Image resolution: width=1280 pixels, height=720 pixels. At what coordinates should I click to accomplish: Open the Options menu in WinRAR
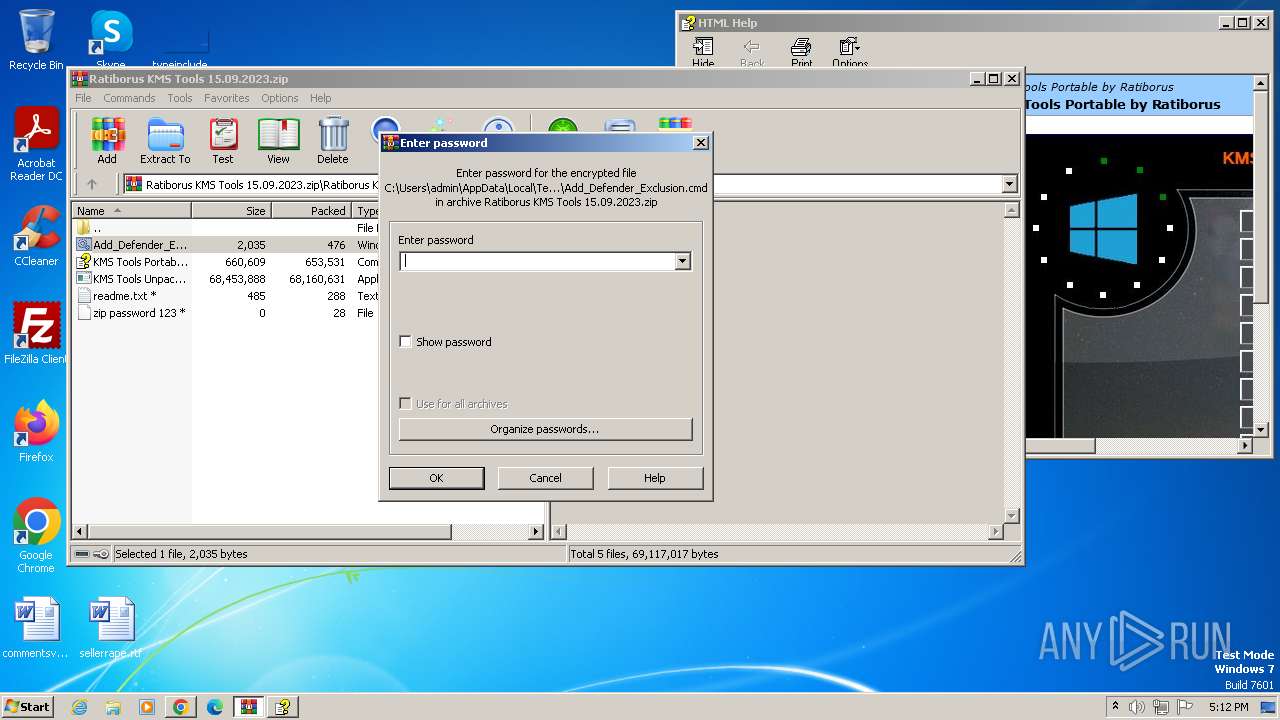coord(280,98)
